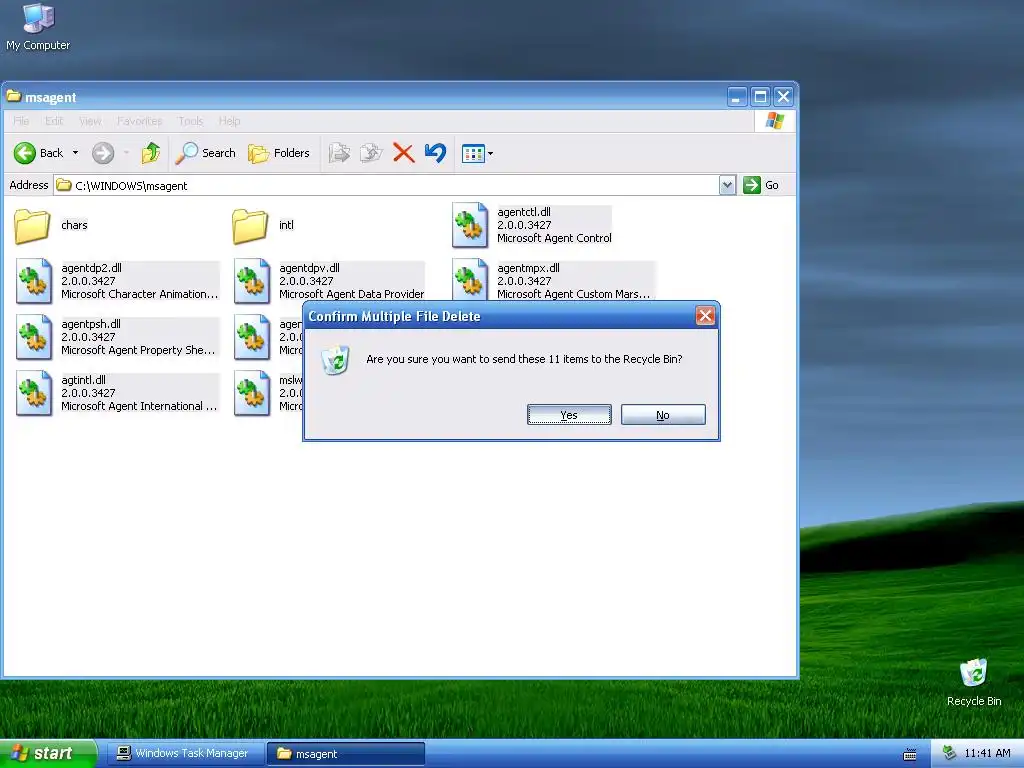The width and height of the screenshot is (1024, 768).
Task: Click the "Microsoft Agent Control" description text
Action: pyautogui.click(x=554, y=238)
